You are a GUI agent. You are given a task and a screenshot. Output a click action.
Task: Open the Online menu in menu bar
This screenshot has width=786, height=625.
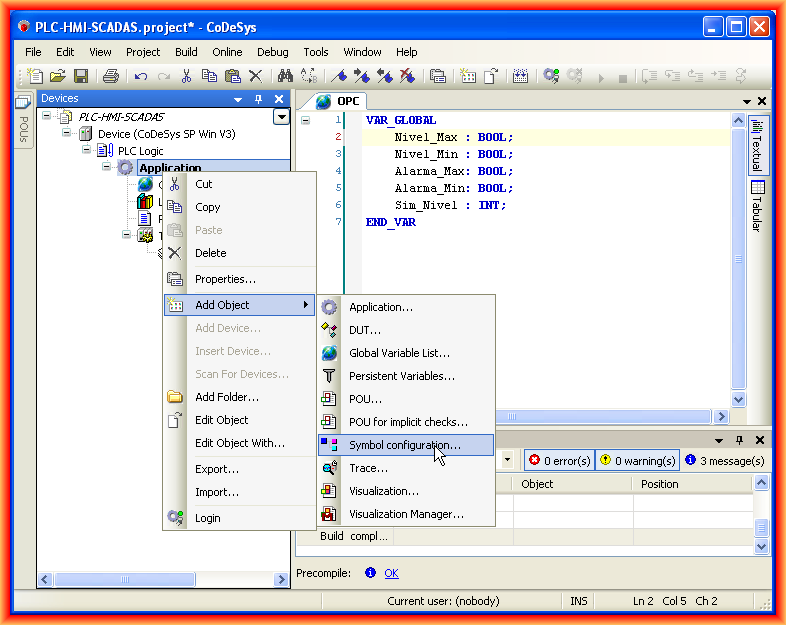point(227,52)
